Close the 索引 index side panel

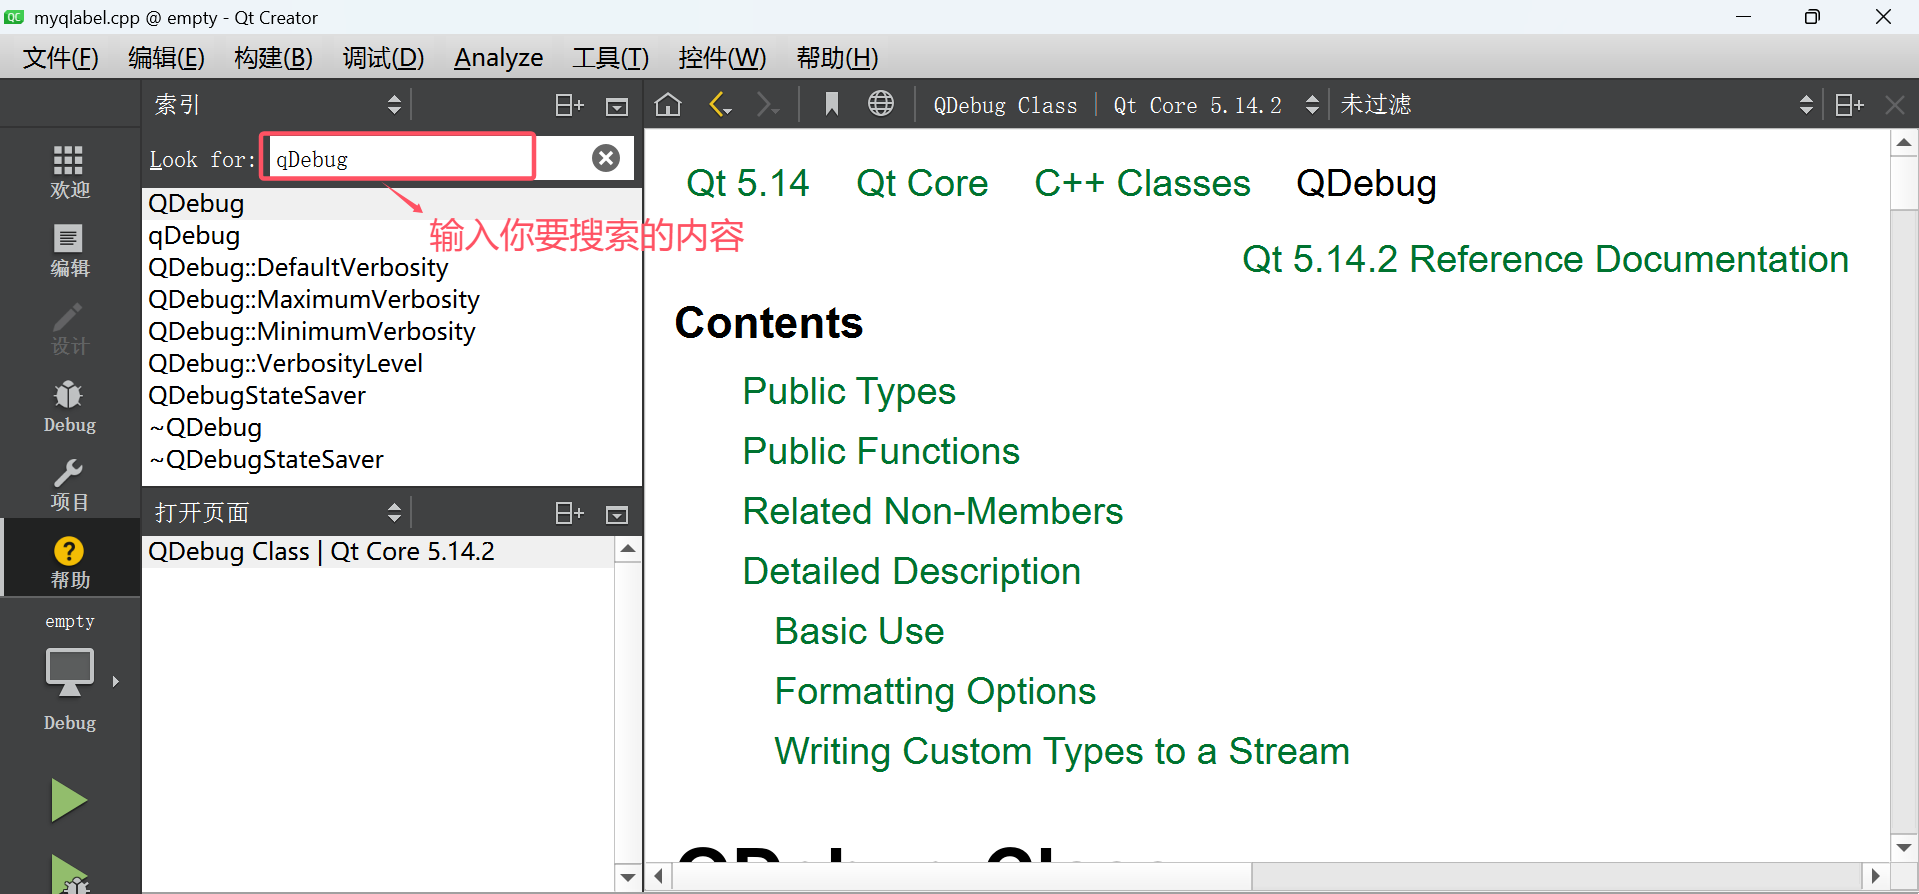point(617,106)
